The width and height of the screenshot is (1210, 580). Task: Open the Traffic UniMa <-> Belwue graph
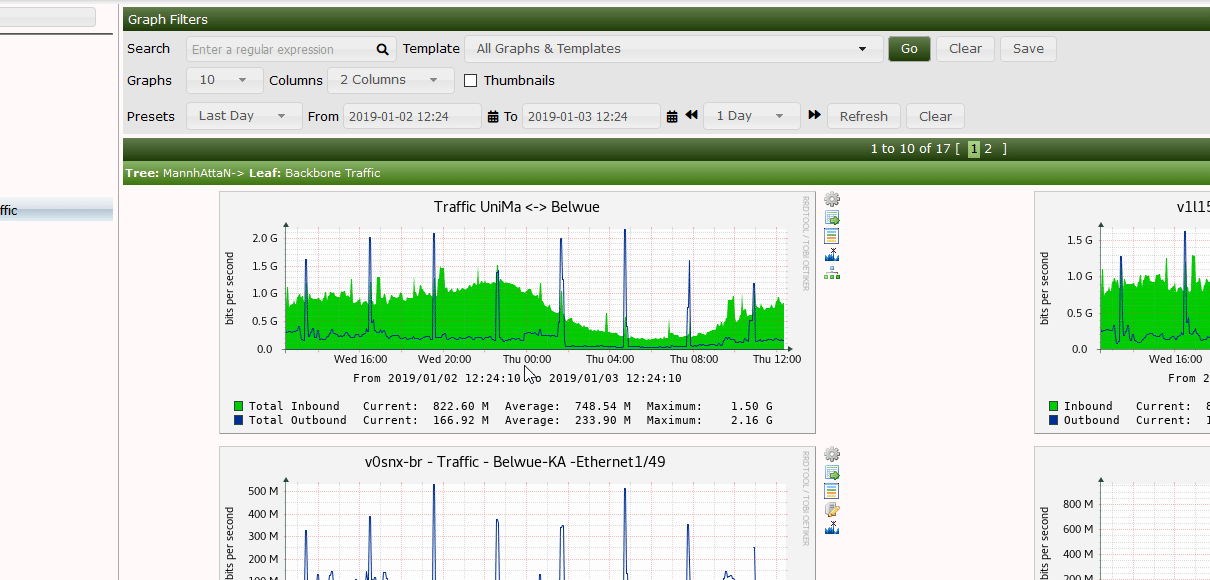coord(517,312)
